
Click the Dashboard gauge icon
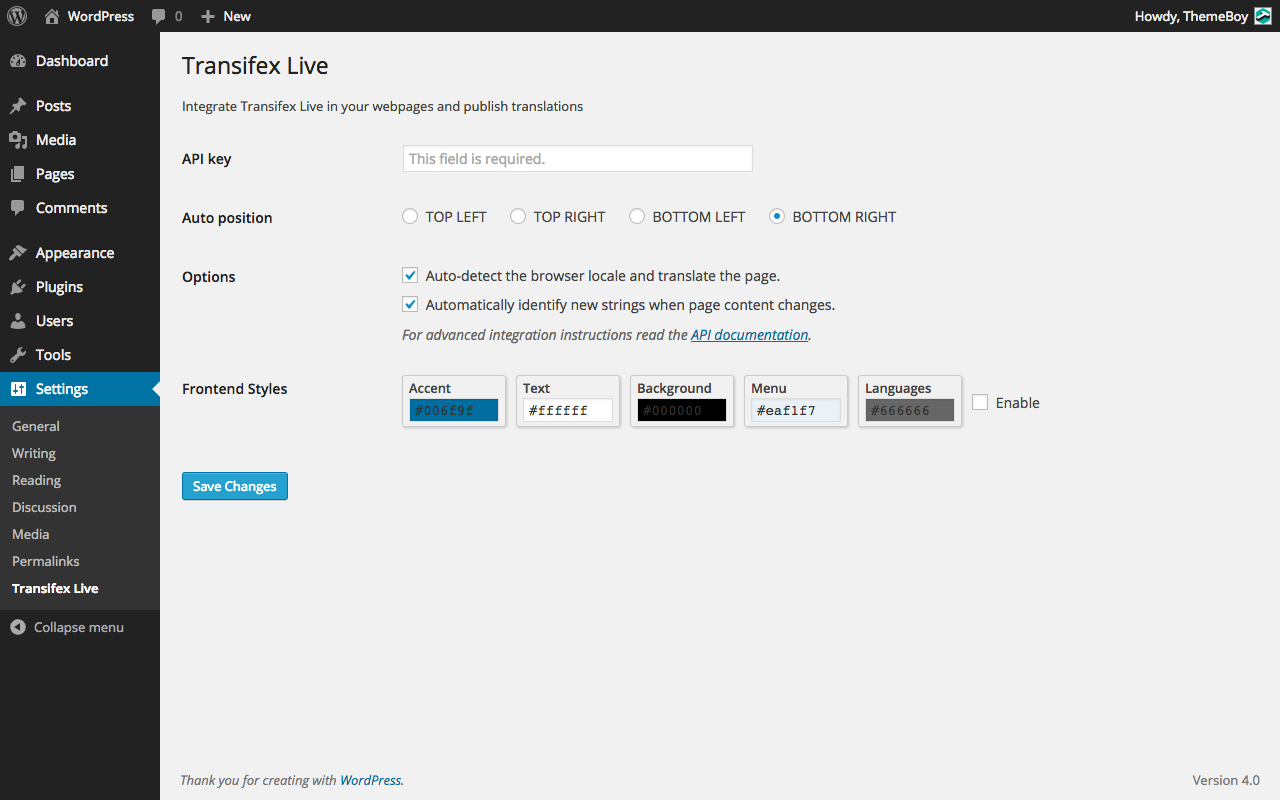pos(18,61)
